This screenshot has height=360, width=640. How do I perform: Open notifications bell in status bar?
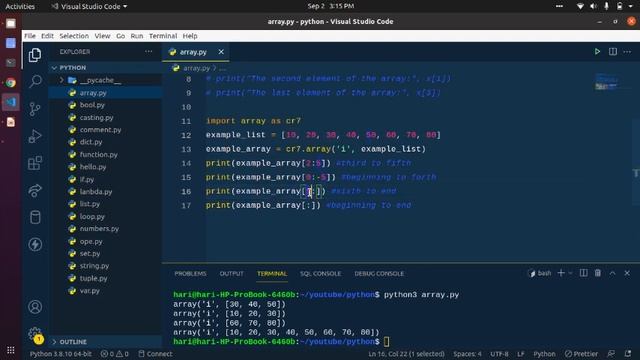point(628,353)
